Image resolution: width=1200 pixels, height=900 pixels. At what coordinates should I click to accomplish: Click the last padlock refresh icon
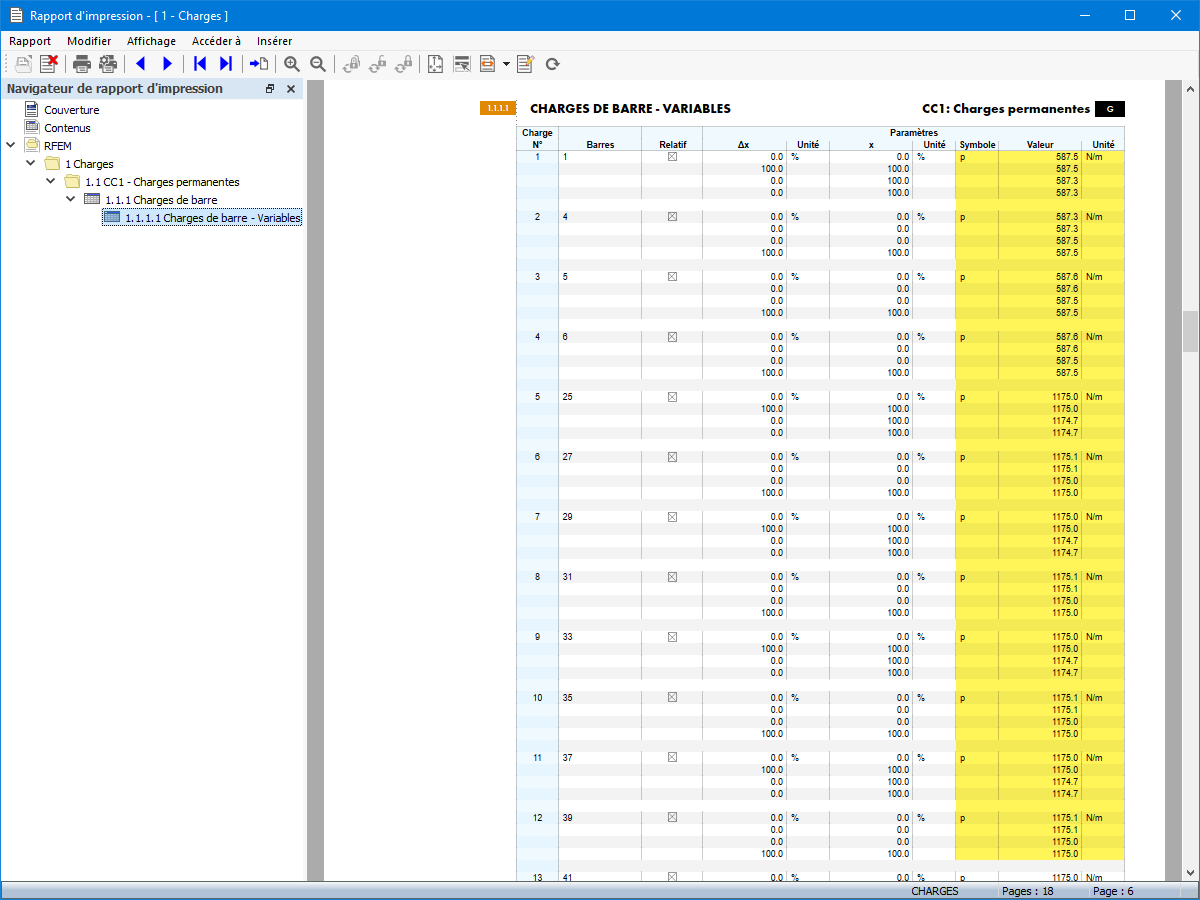point(403,64)
